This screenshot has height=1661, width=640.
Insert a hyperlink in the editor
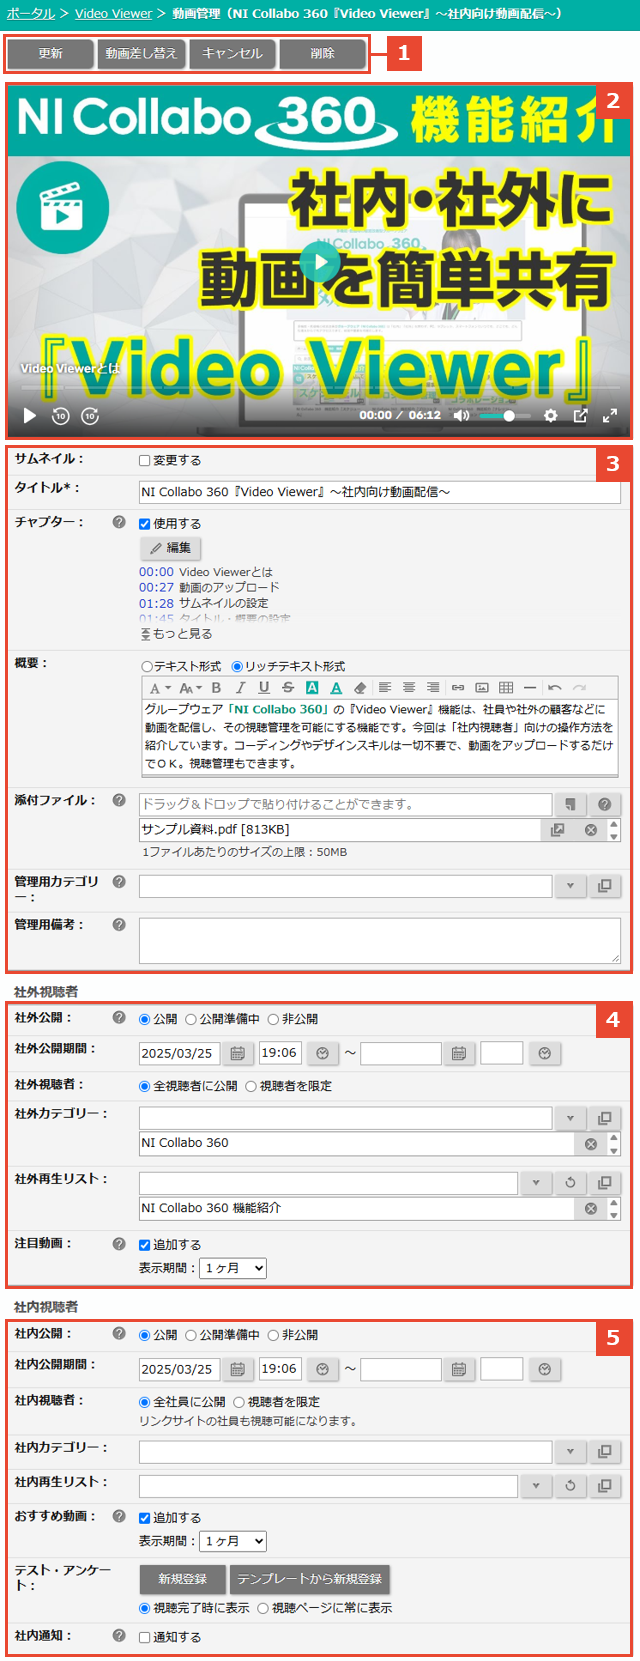(x=458, y=687)
